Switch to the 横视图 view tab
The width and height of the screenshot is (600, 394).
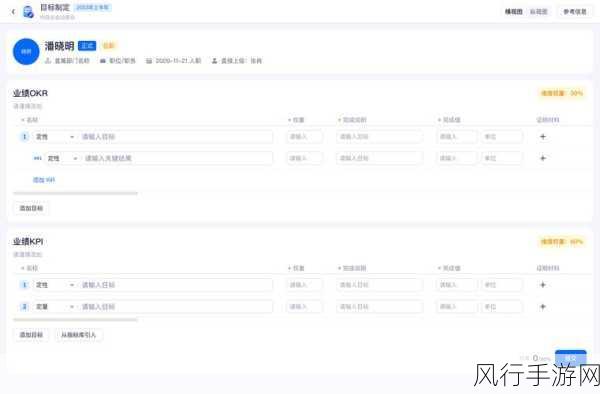click(x=514, y=12)
